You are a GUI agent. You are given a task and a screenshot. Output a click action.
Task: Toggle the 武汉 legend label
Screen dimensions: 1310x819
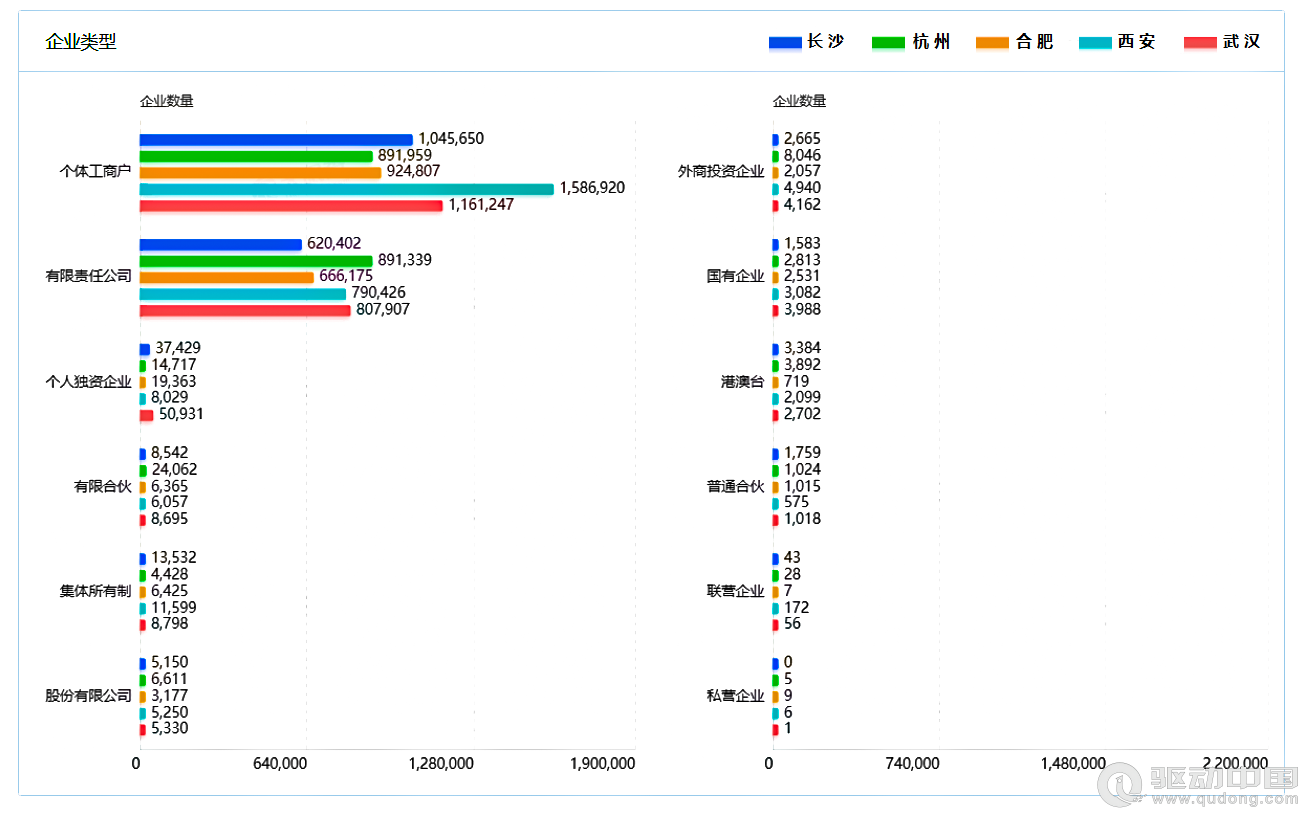point(1242,42)
